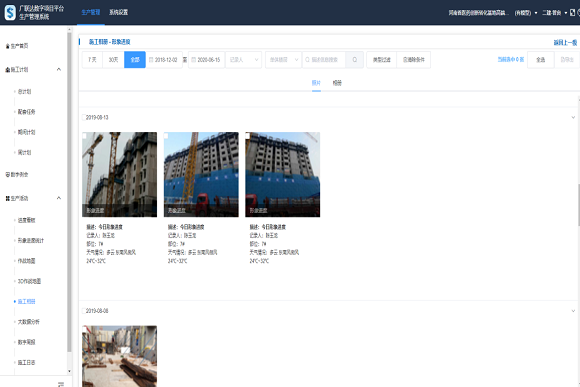Click the 数字例会 sidebar icon
580x387 pixels.
pyautogui.click(x=7, y=175)
